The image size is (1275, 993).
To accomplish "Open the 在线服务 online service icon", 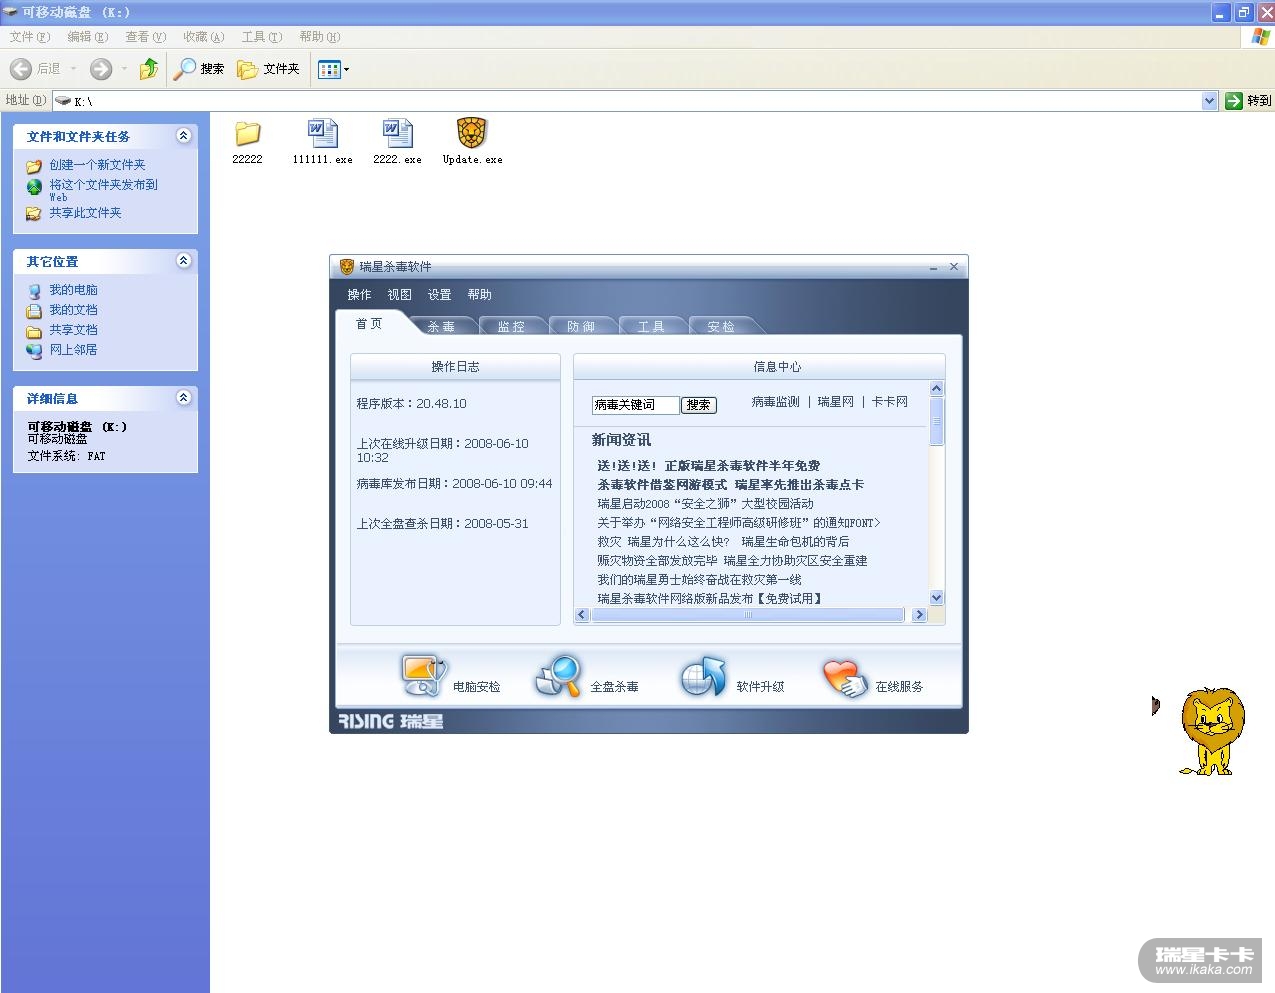I will 845,678.
